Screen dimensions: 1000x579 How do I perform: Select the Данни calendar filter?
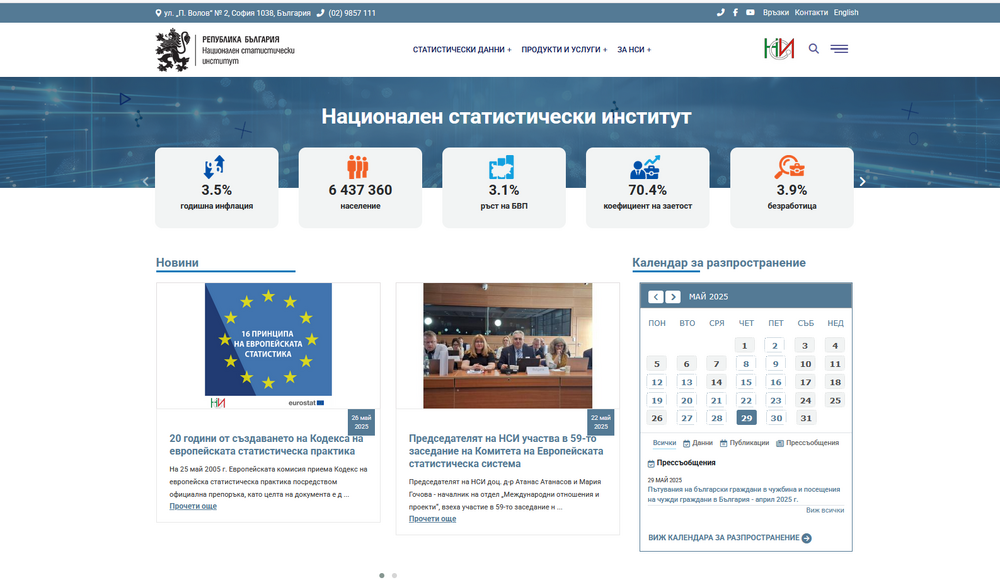click(x=701, y=441)
